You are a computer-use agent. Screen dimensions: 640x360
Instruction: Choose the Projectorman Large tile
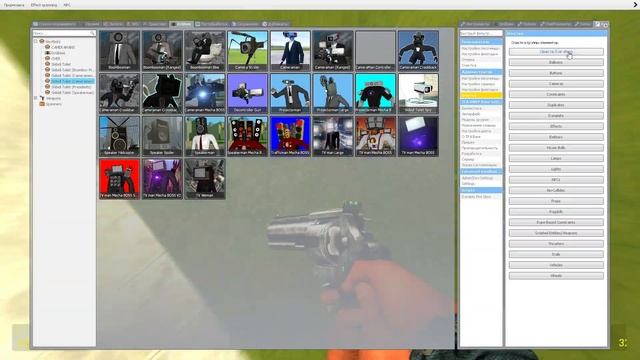click(333, 93)
